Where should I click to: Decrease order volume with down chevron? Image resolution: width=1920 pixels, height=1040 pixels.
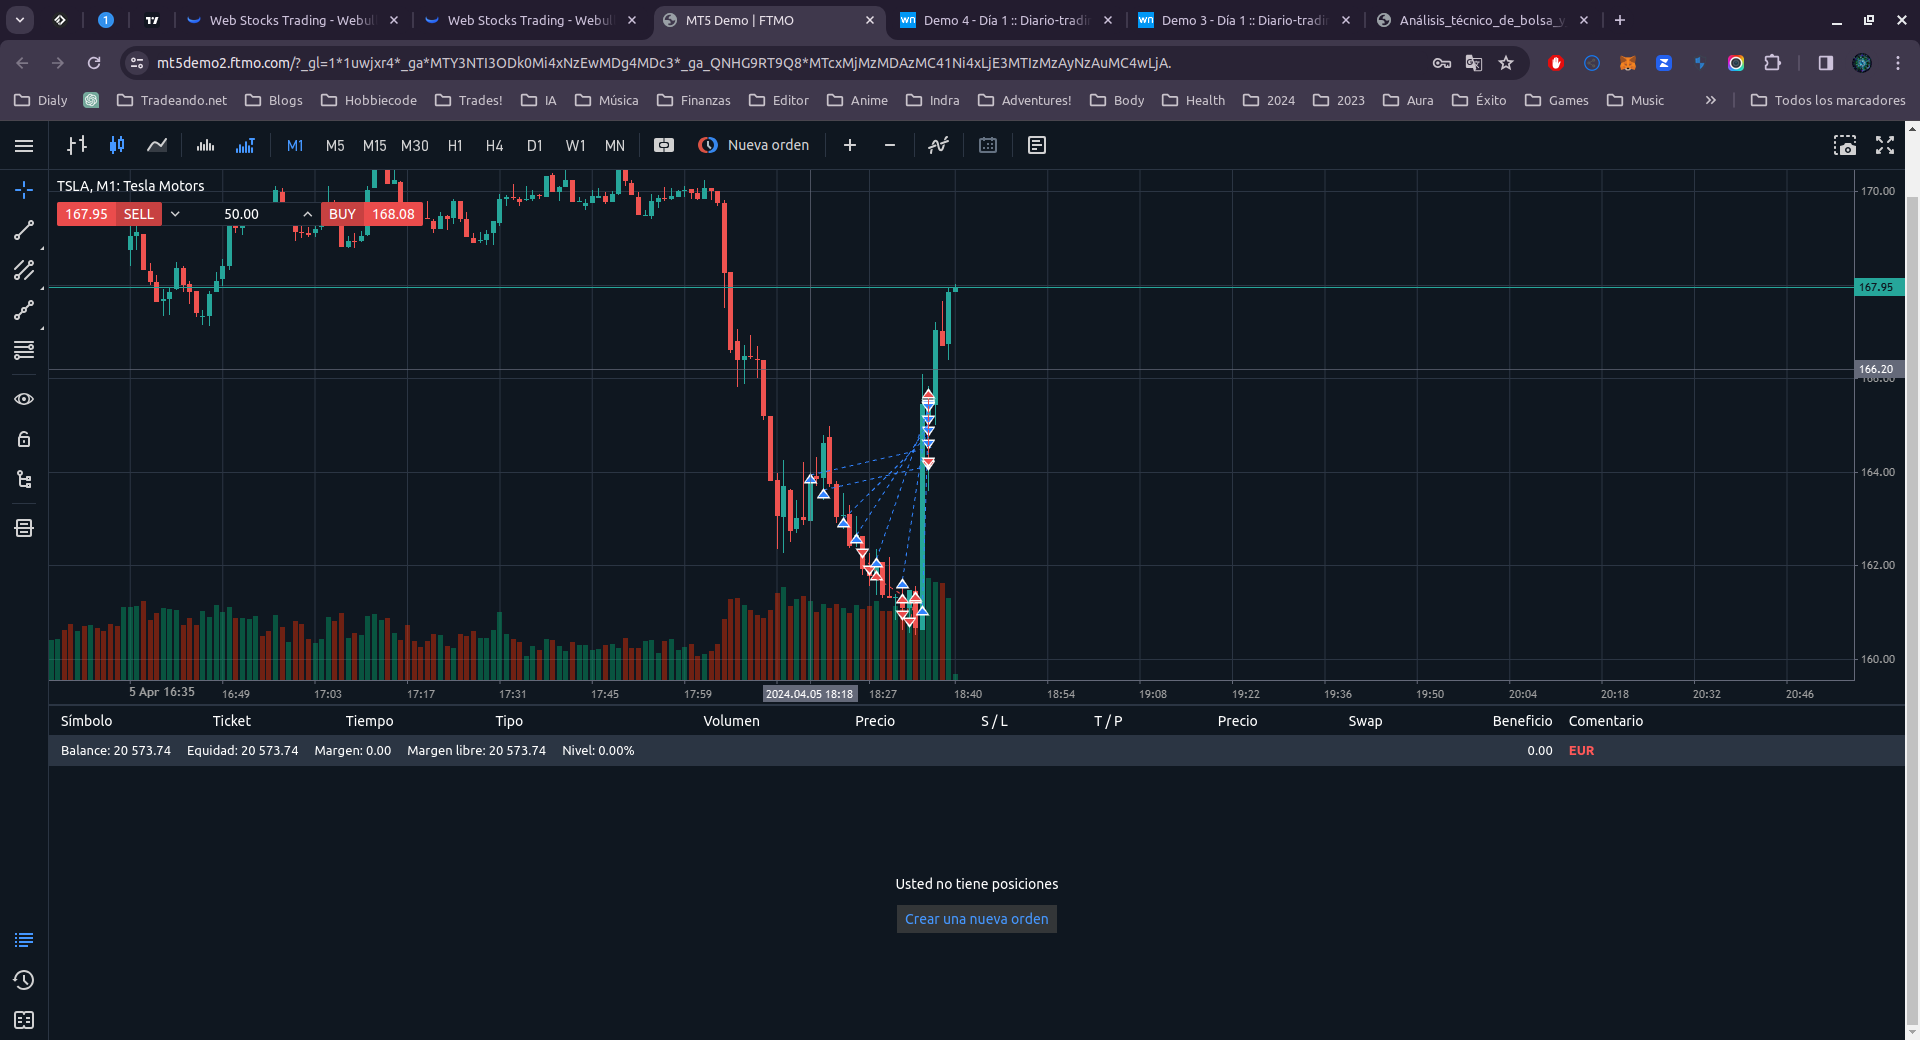175,214
